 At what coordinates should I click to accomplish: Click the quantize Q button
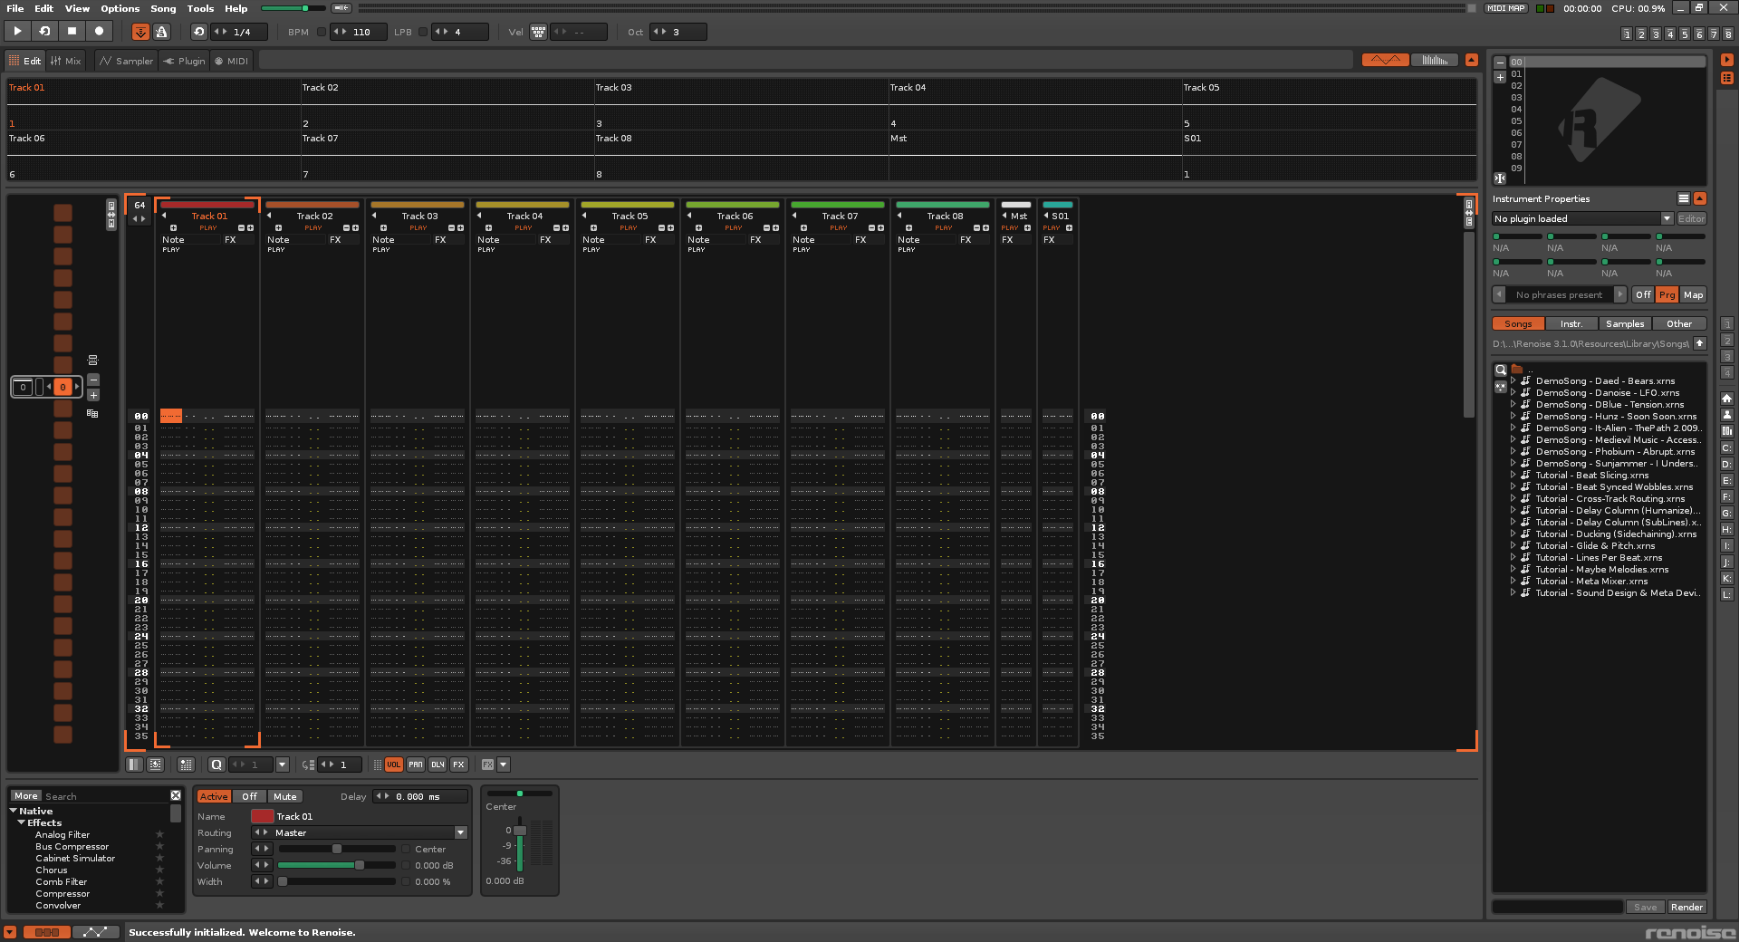(x=216, y=765)
